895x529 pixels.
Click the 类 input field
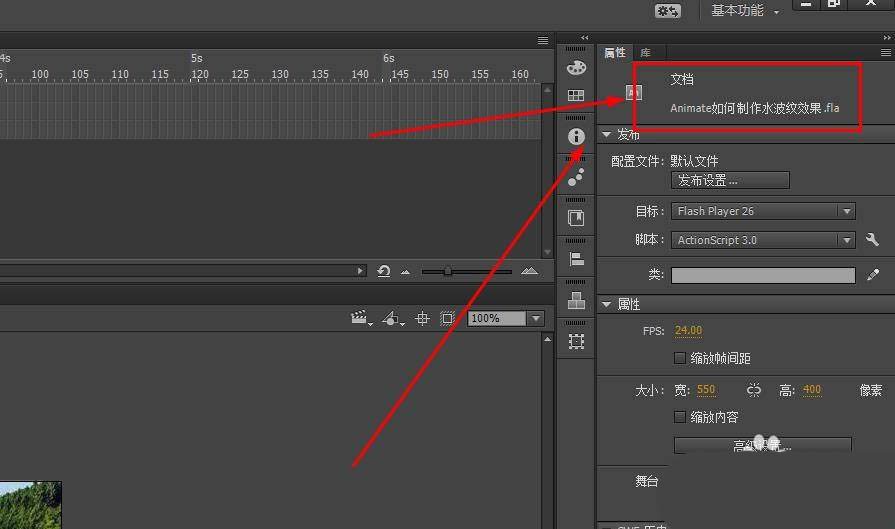click(763, 275)
